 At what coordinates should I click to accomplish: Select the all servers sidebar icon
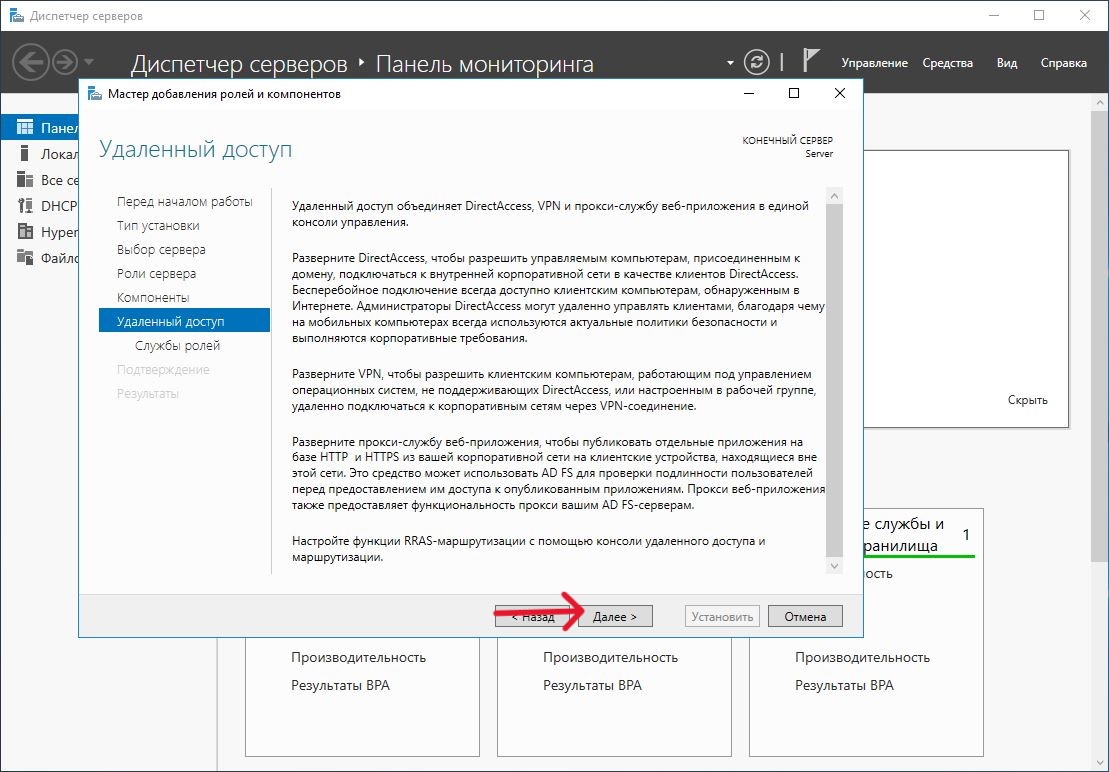pyautogui.click(x=25, y=180)
